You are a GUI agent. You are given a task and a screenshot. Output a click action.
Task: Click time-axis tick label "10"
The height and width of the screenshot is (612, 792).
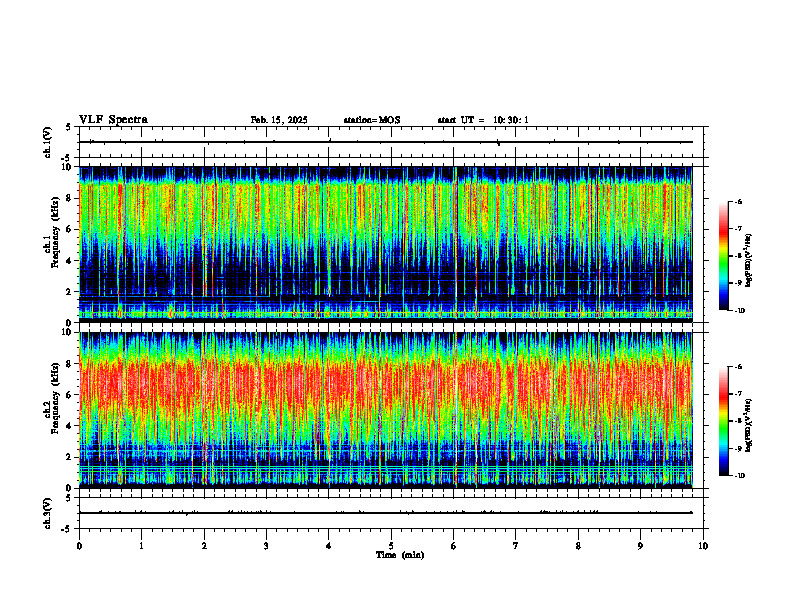coord(703,546)
